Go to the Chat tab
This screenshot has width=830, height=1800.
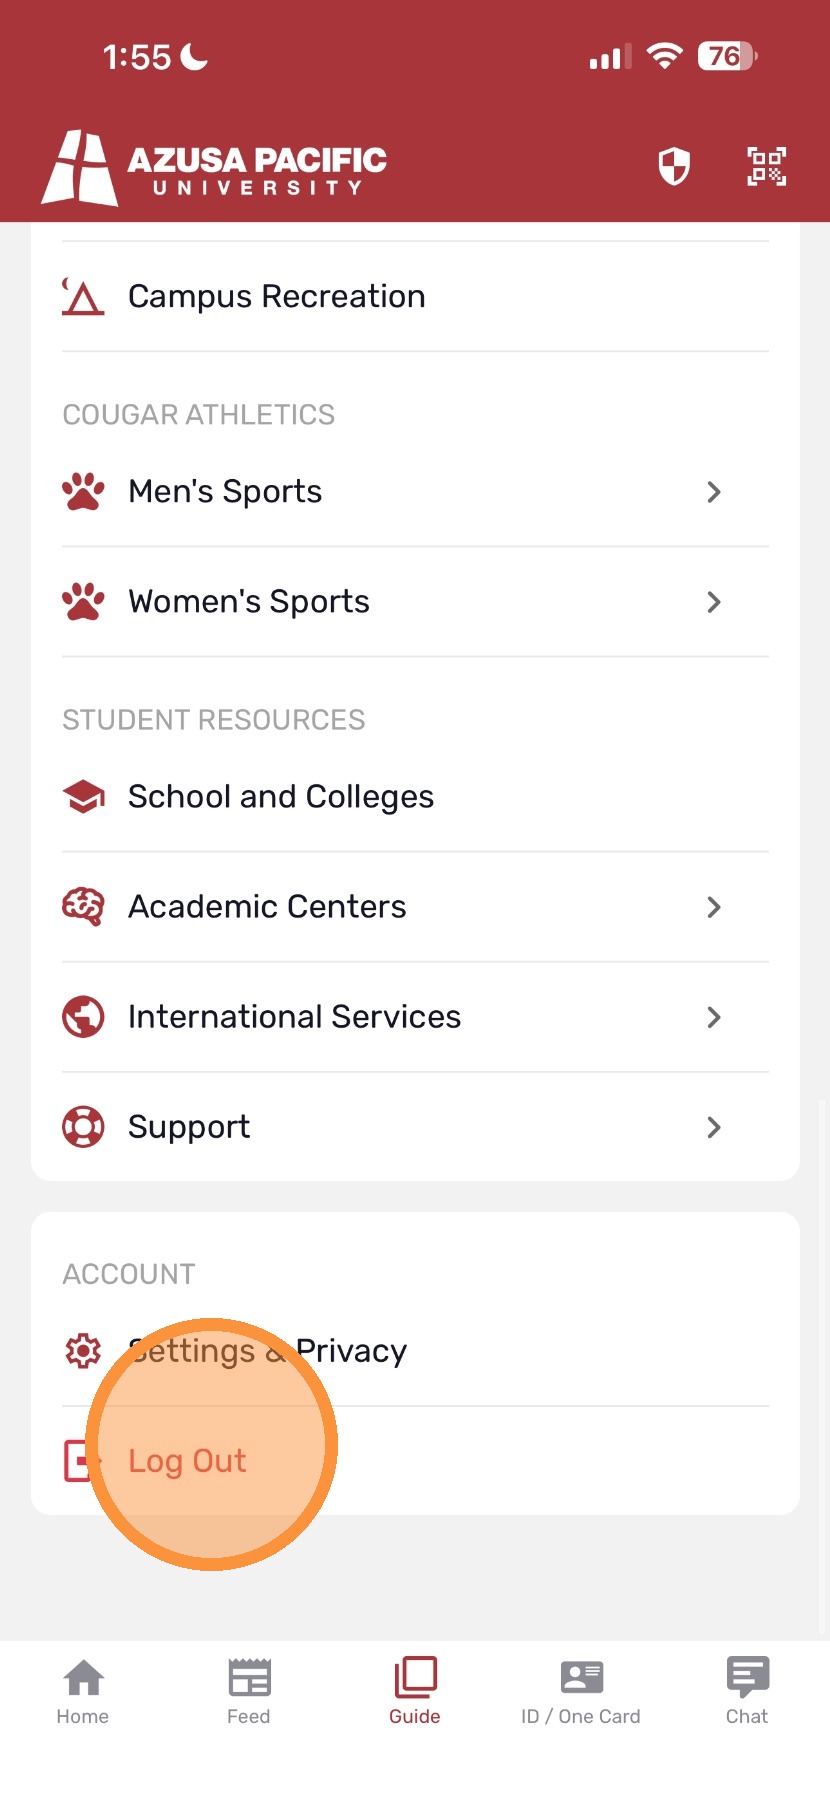click(747, 1692)
